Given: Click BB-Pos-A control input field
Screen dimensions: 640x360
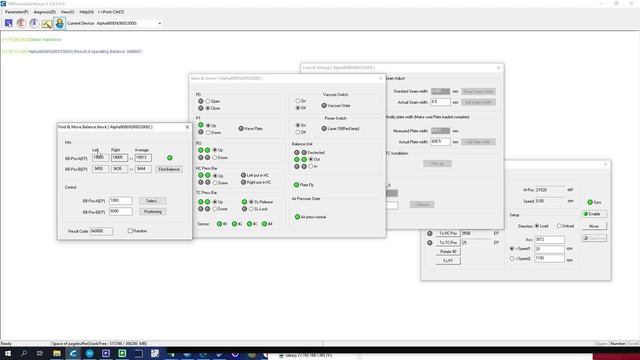Looking at the screenshot, I should [121, 200].
